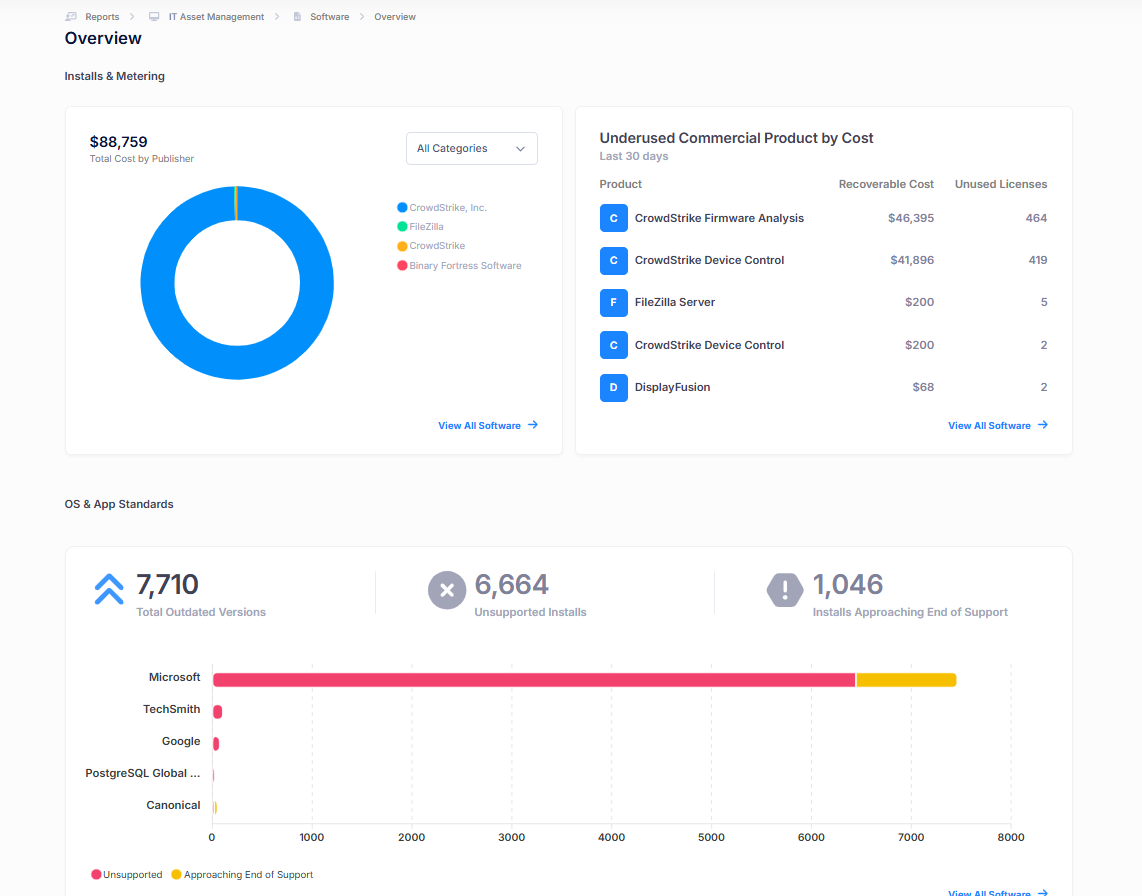This screenshot has height=896, width=1142.
Task: Click the Unsupported Installs X icon
Action: point(446,590)
